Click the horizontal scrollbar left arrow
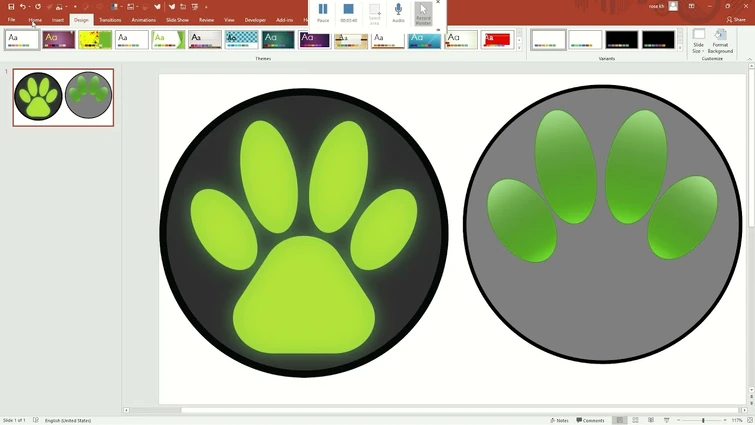Screen dimensions: 755x425 tap(126, 410)
